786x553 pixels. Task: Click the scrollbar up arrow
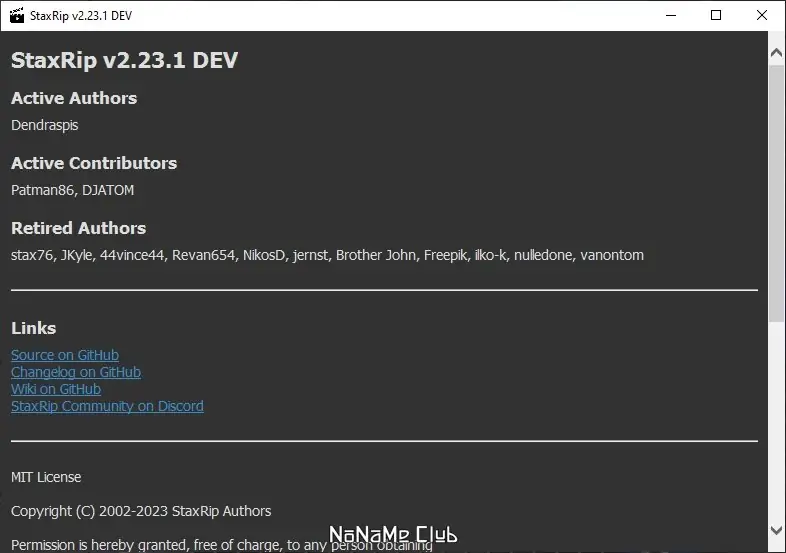coord(776,53)
